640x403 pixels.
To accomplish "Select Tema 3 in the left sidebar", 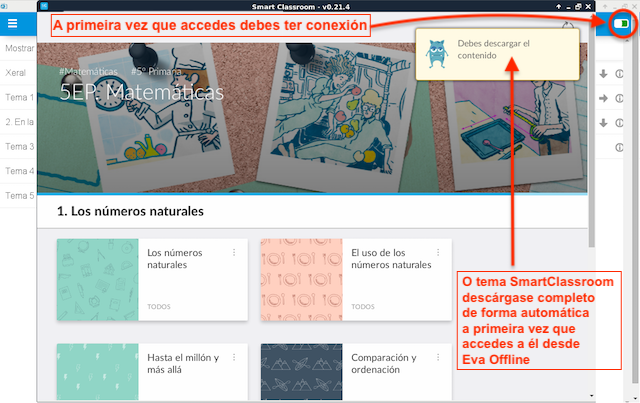I will click(18, 146).
